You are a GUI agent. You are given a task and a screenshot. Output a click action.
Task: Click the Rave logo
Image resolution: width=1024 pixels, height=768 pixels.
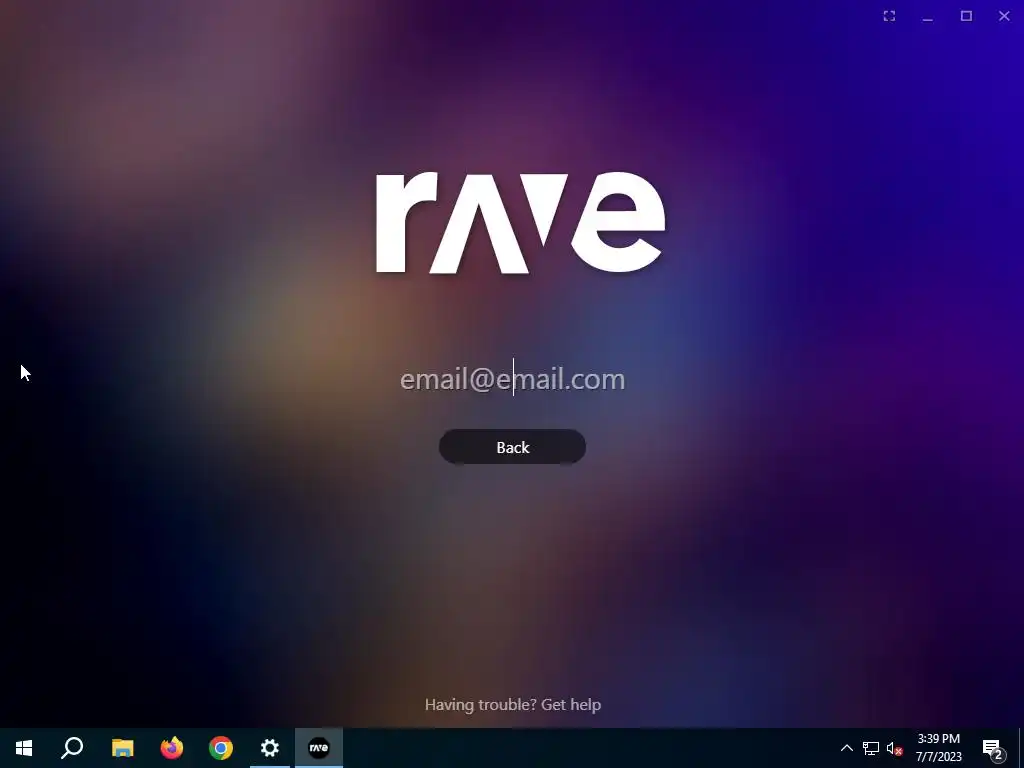click(520, 223)
